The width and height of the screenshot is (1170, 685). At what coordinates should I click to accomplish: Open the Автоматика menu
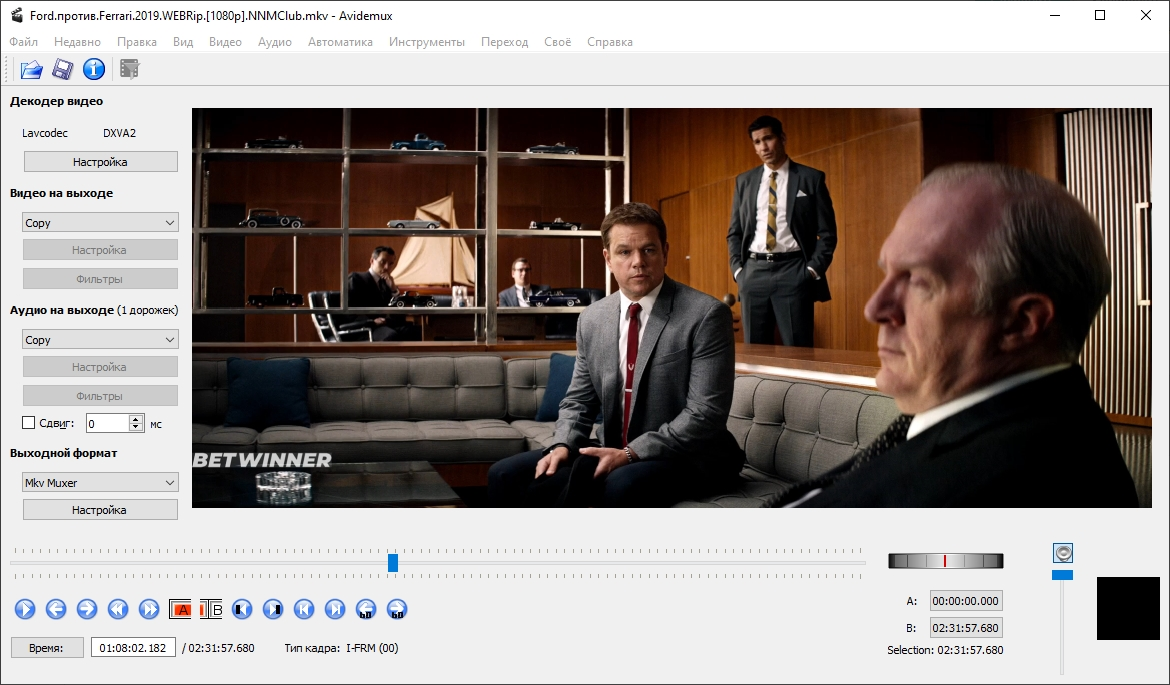[340, 42]
